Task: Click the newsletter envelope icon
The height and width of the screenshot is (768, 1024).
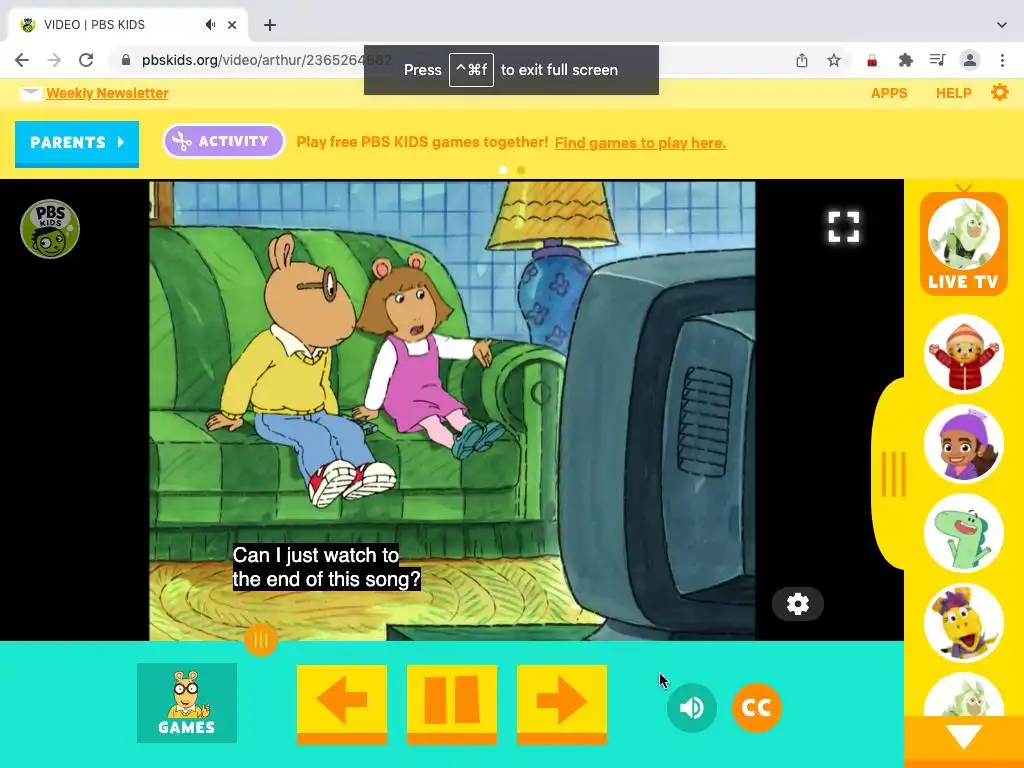Action: (x=30, y=94)
